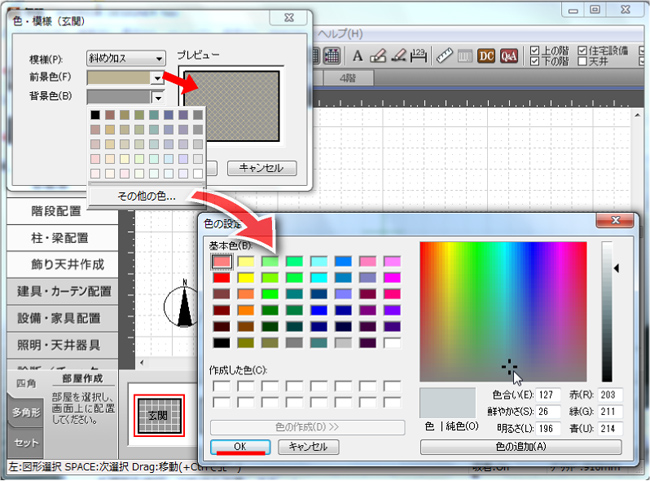The width and height of the screenshot is (650, 481).
Task: Pick the black swatch in the dropdown palette
Action: 95,115
